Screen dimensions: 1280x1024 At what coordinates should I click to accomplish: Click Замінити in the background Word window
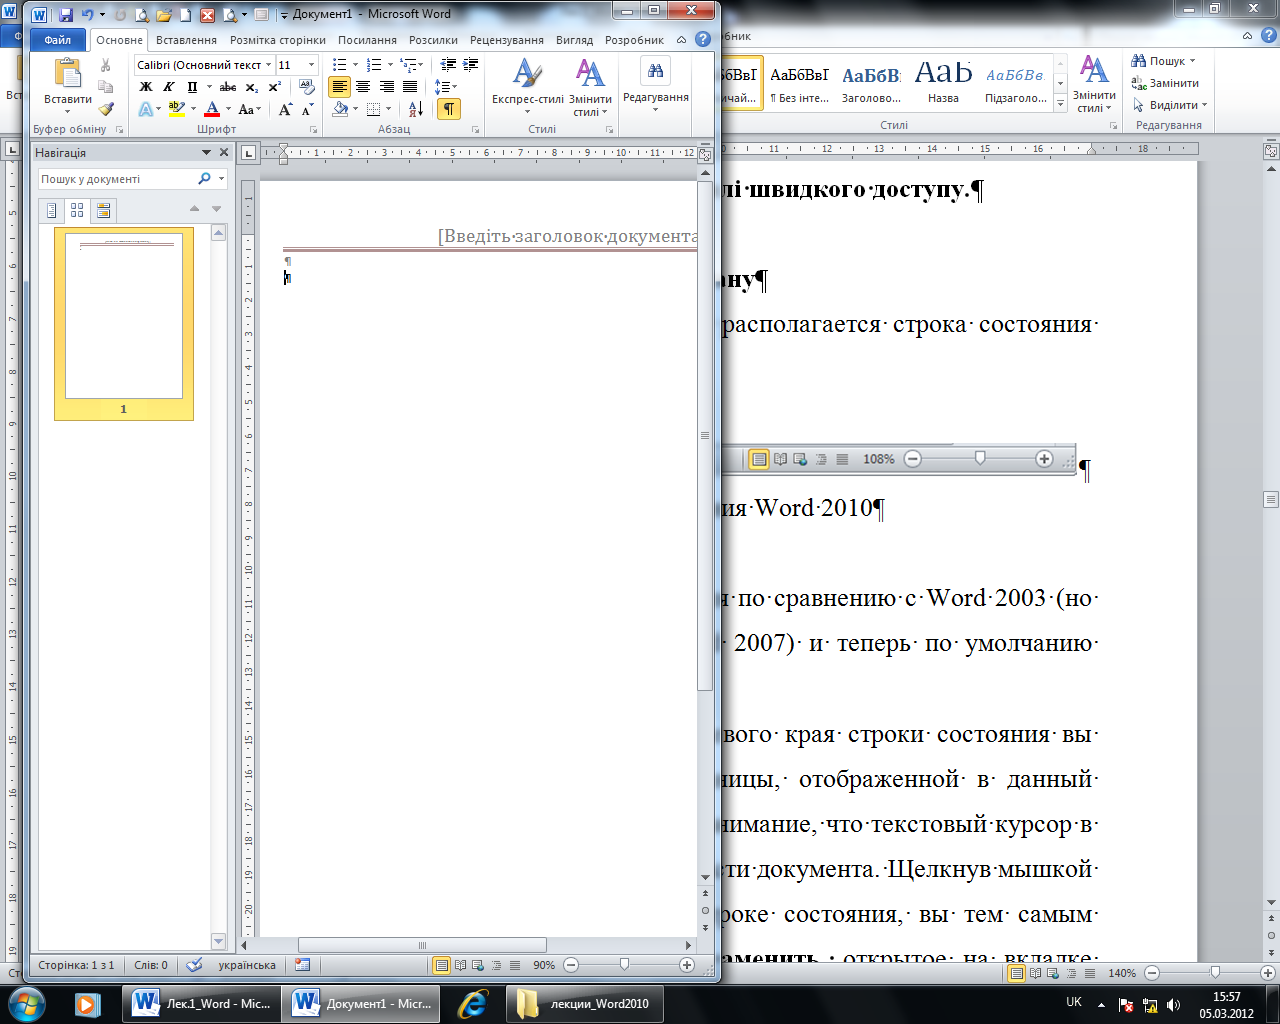[1165, 83]
